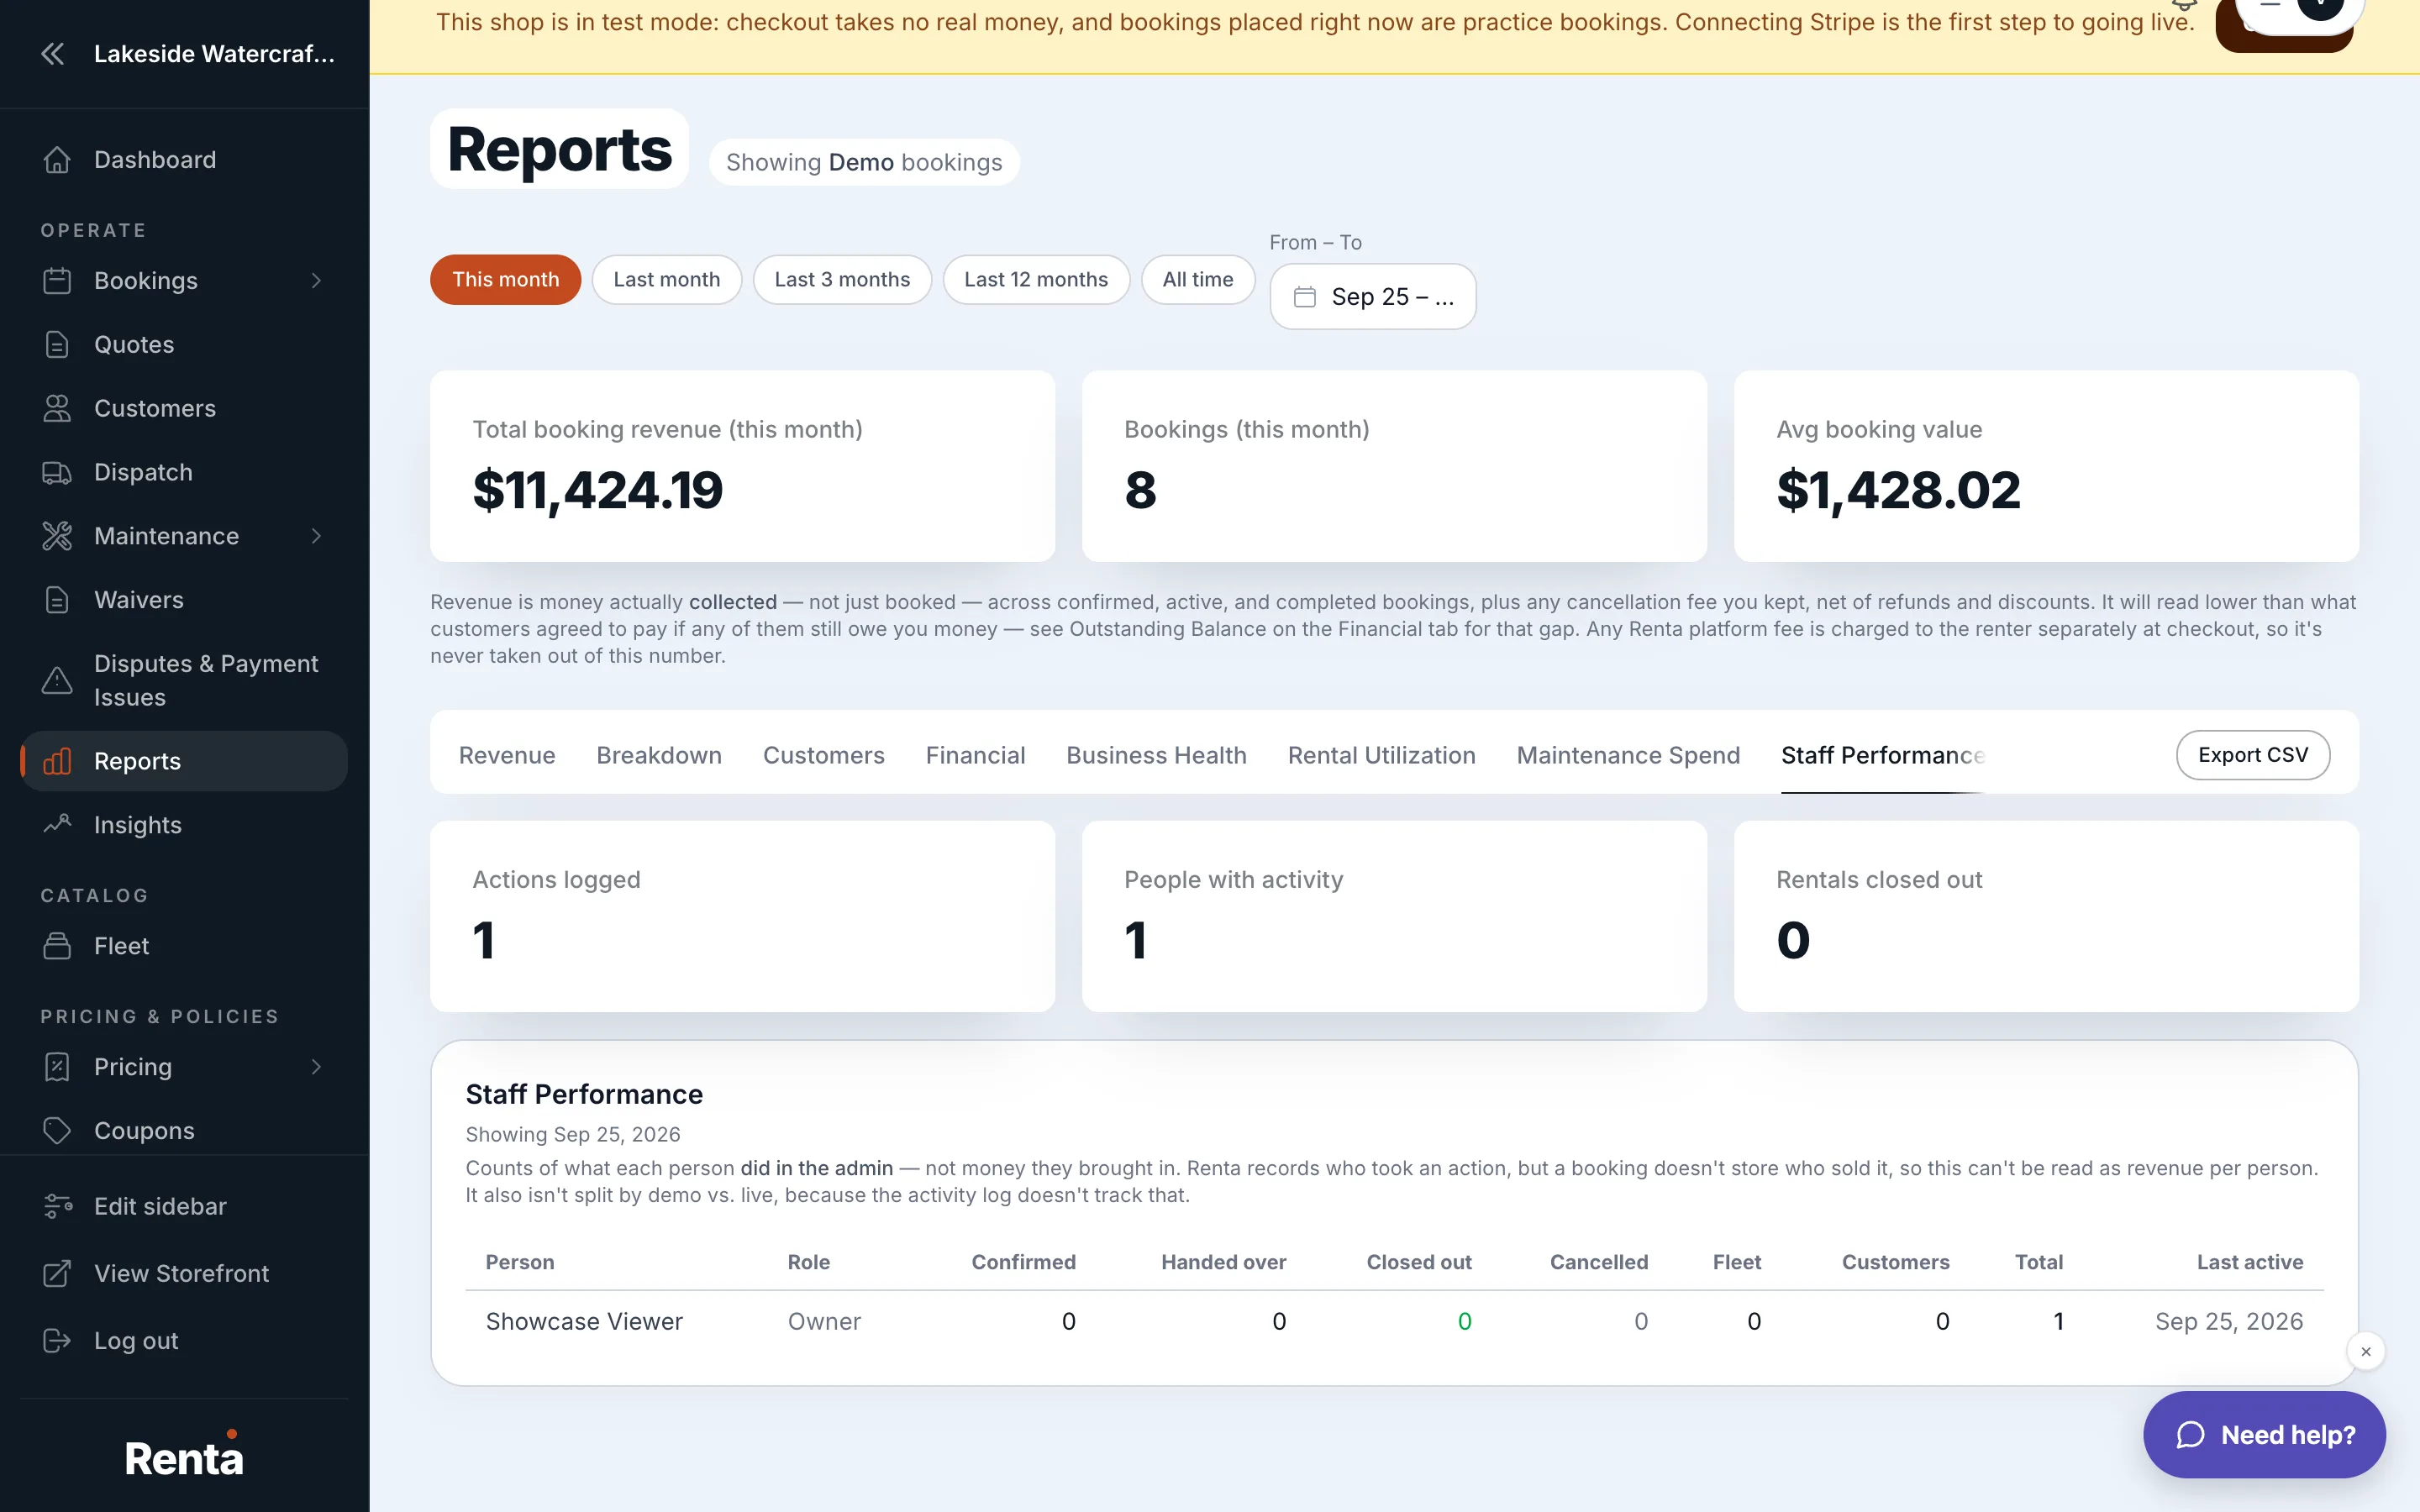Click the Dispatch truck icon
This screenshot has width=2420, height=1512.
click(57, 473)
